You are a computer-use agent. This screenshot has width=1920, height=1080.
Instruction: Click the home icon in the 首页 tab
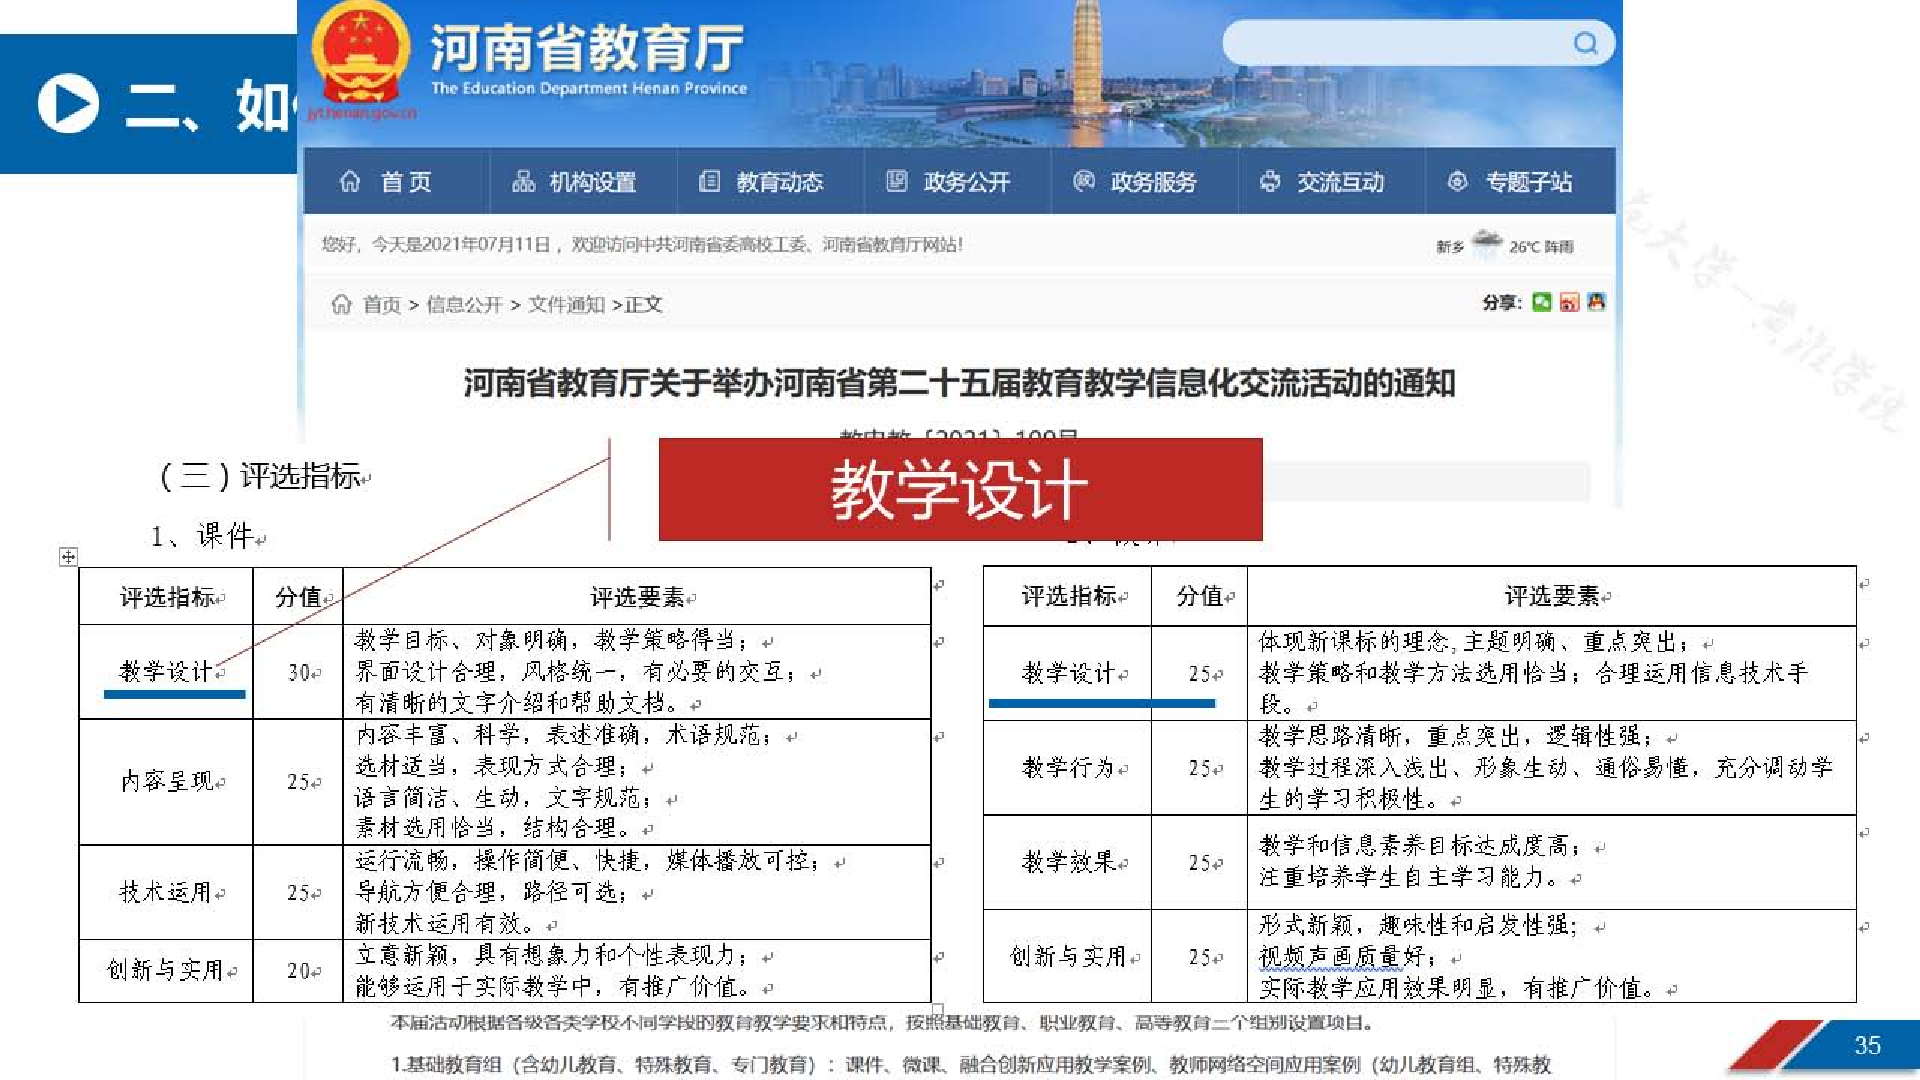click(350, 181)
